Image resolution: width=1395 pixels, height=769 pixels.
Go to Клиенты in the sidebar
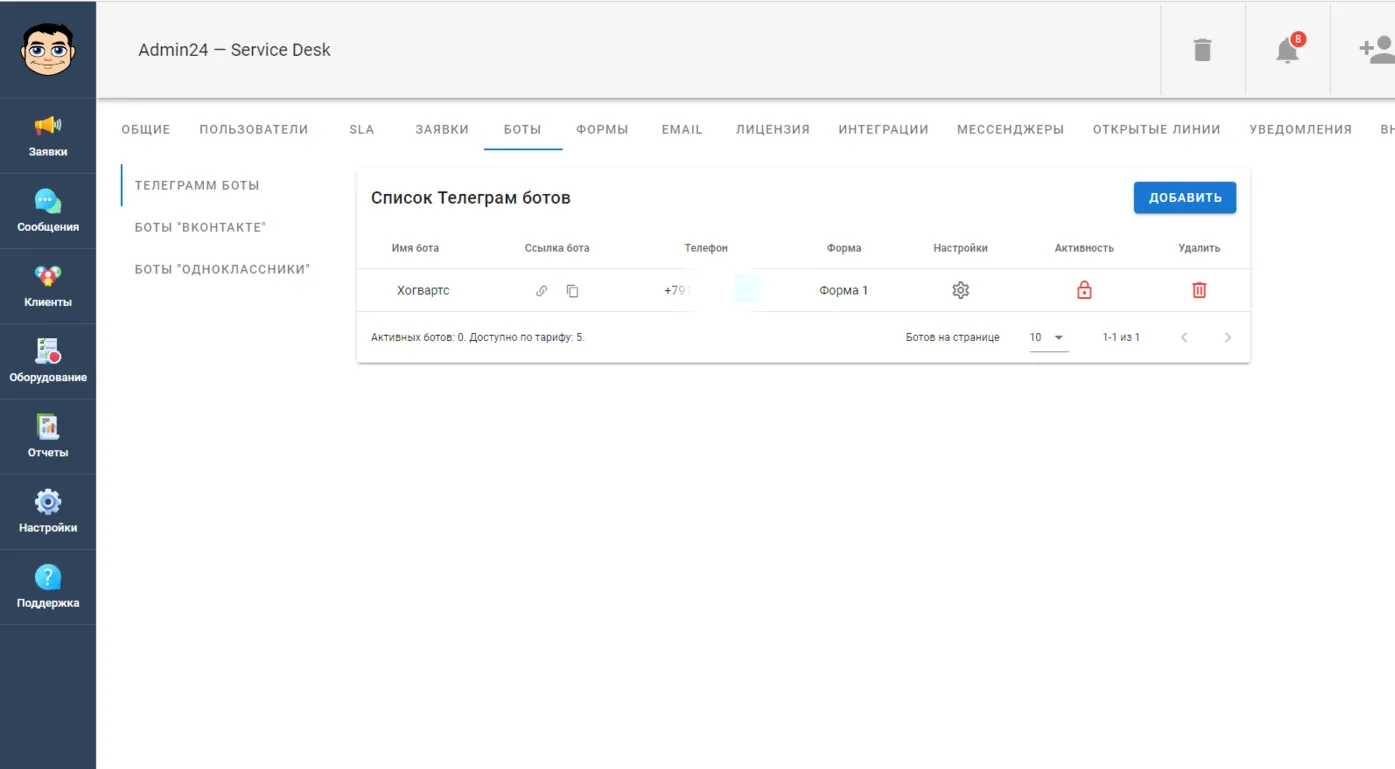click(x=48, y=286)
